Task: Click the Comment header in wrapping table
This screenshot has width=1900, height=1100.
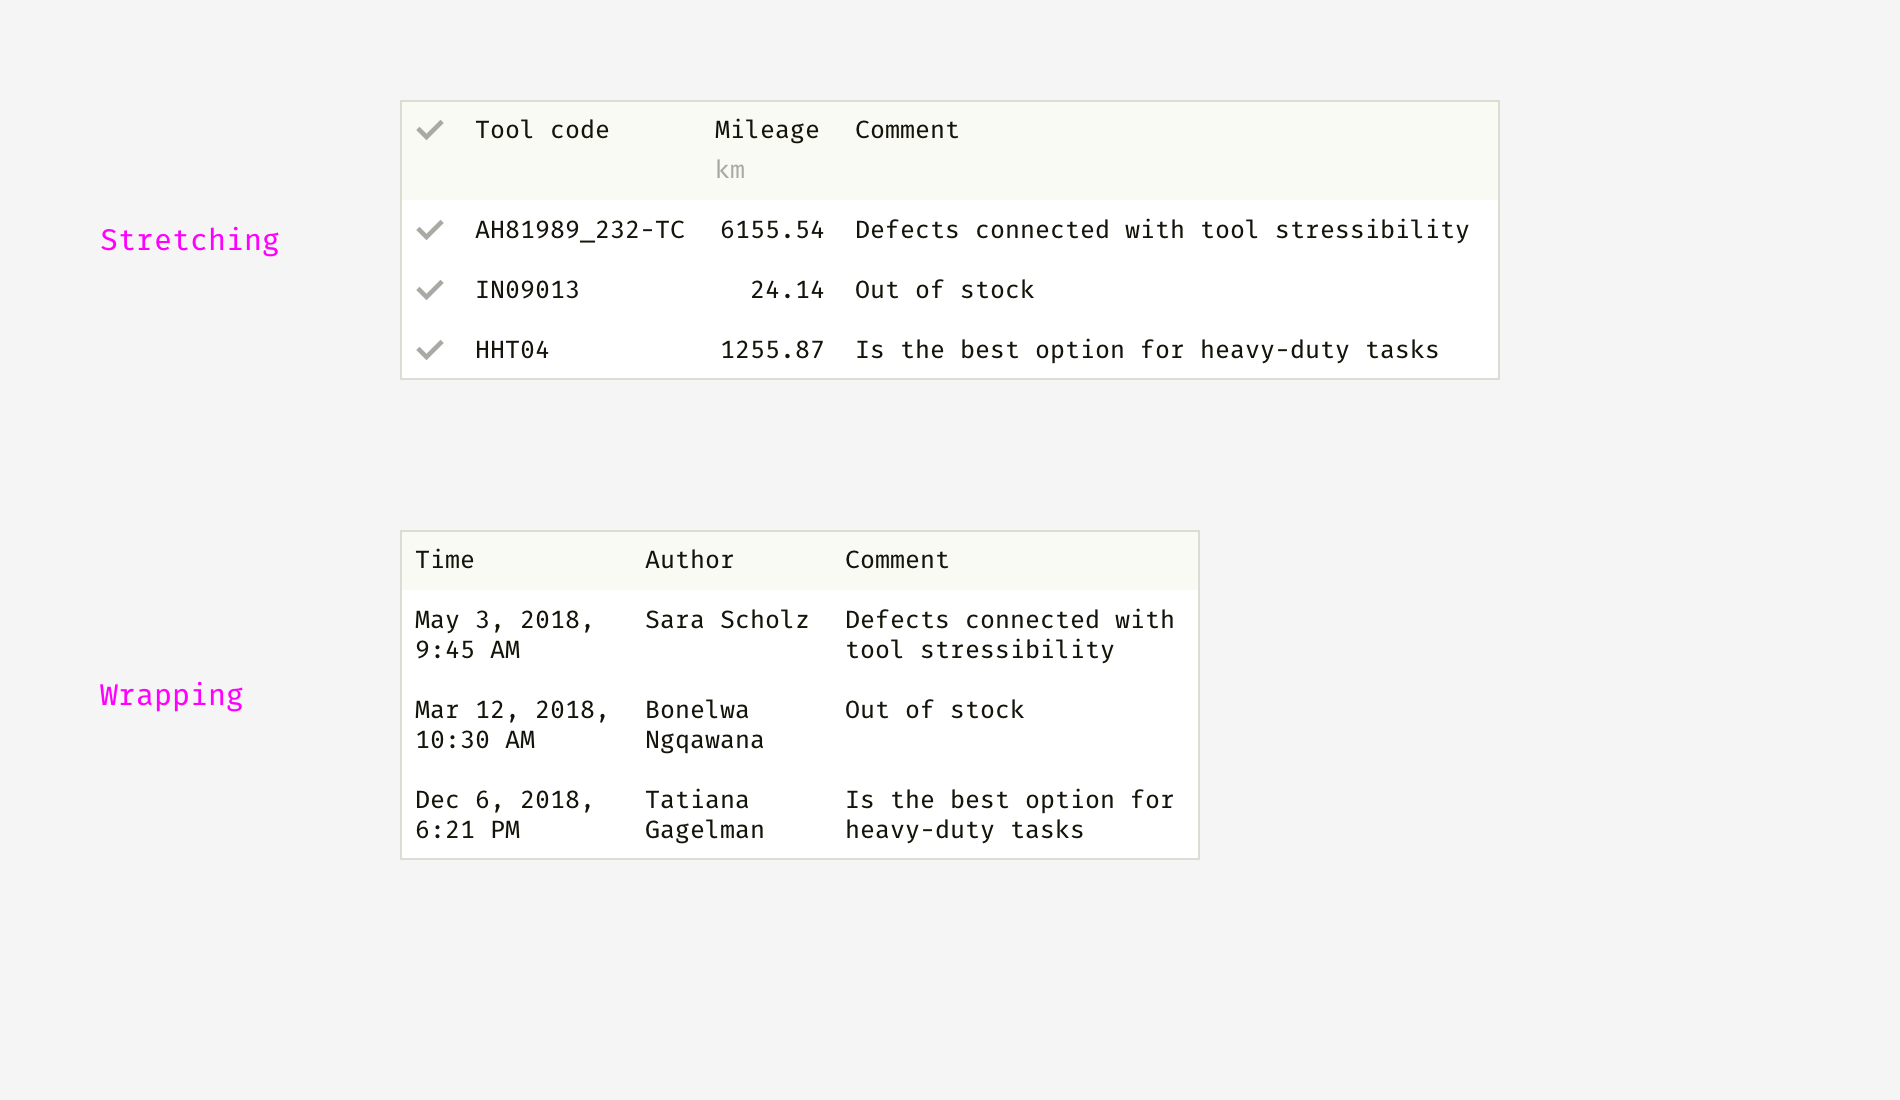Action: tap(897, 560)
